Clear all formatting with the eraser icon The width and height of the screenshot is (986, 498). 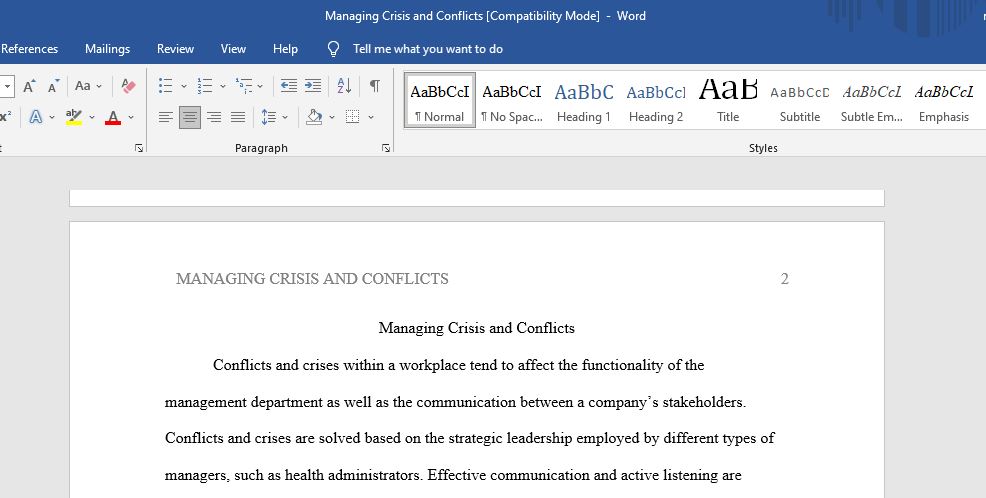click(128, 86)
